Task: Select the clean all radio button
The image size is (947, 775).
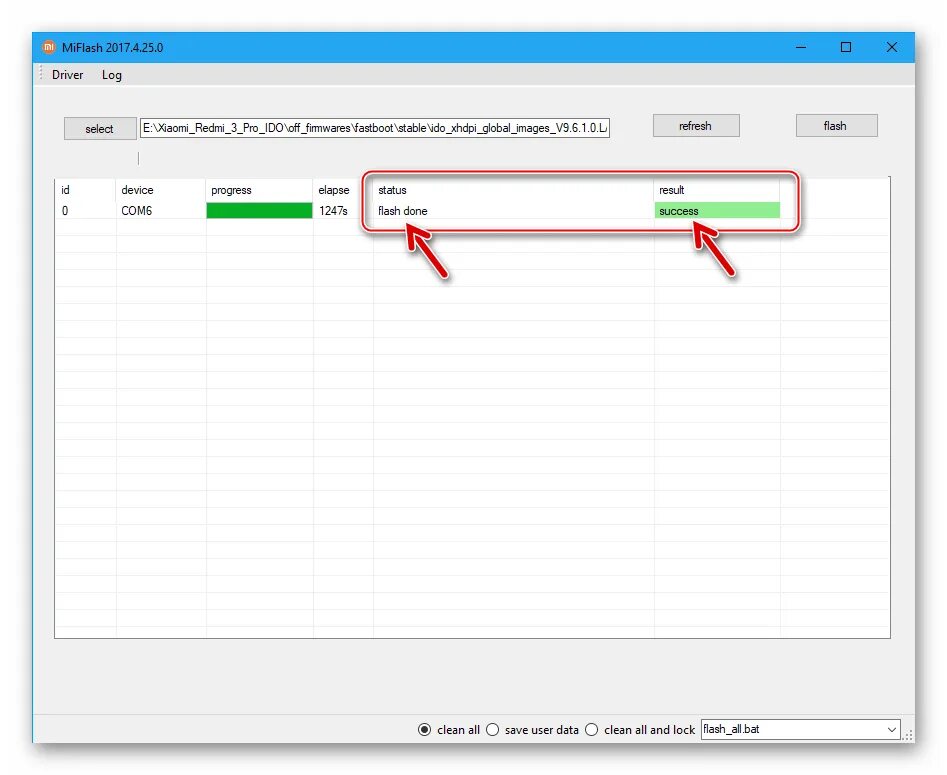Action: (x=425, y=730)
